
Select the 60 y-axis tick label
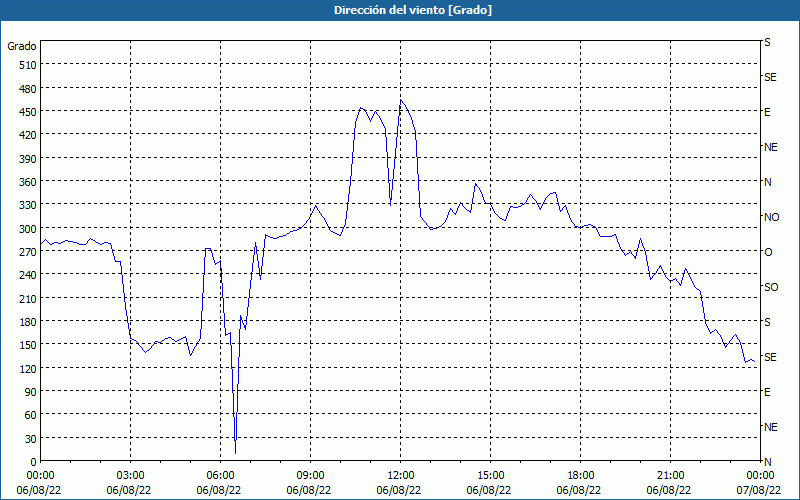30,416
